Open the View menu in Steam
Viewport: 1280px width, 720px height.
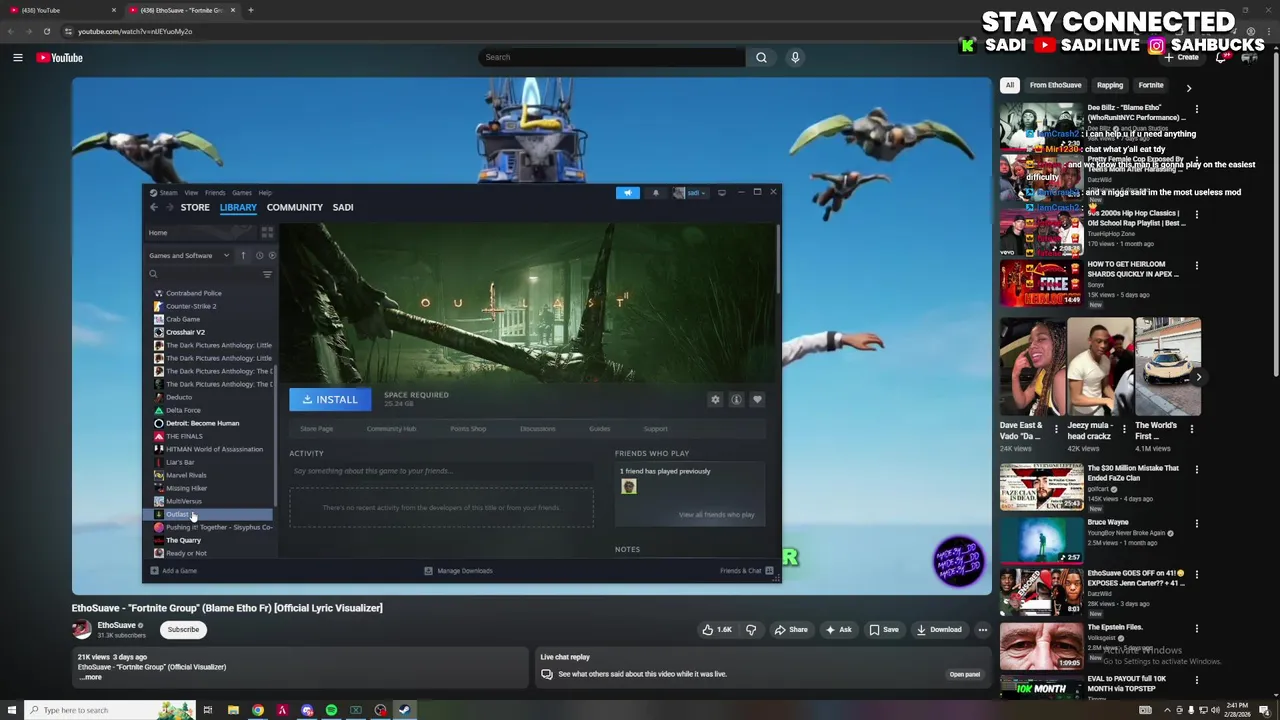[x=191, y=193]
